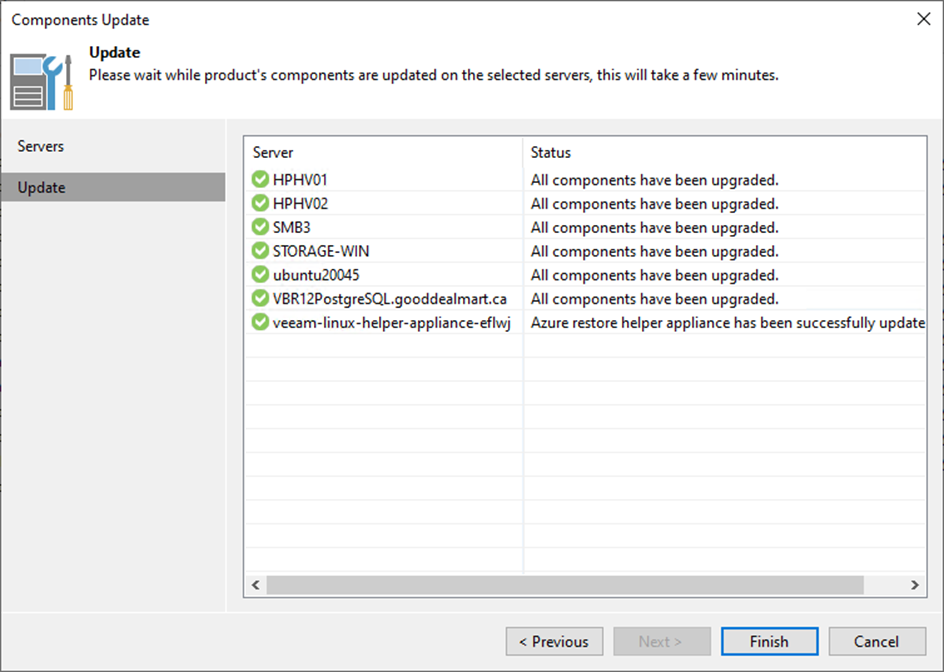Sort list by Server column header
Viewport: 944px width, 672px height.
pyautogui.click(x=384, y=153)
